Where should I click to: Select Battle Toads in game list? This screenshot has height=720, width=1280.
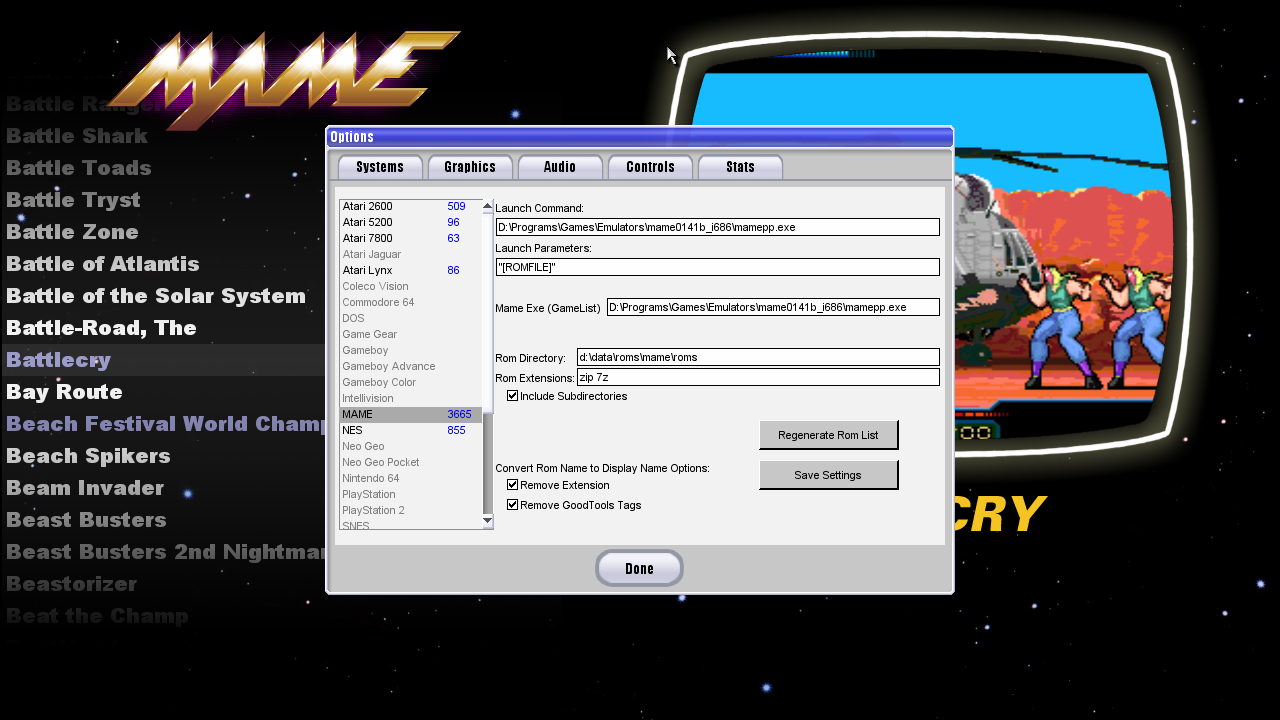[79, 168]
